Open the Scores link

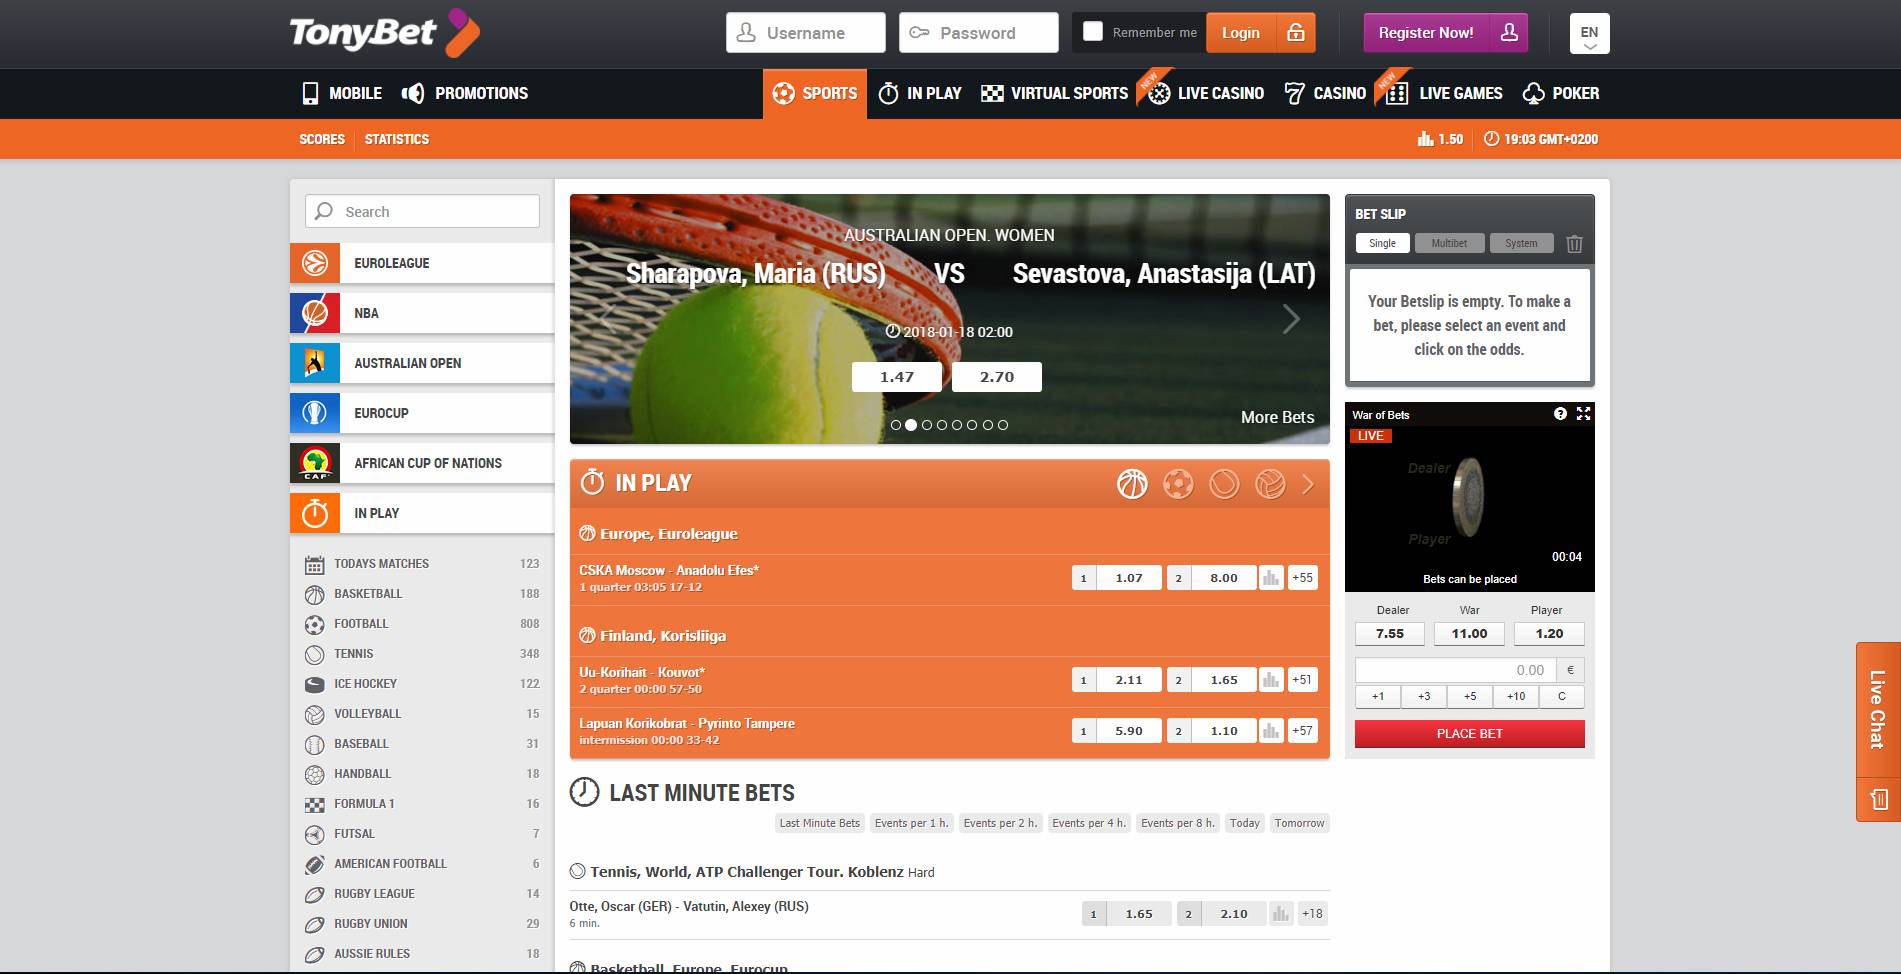pyautogui.click(x=322, y=139)
